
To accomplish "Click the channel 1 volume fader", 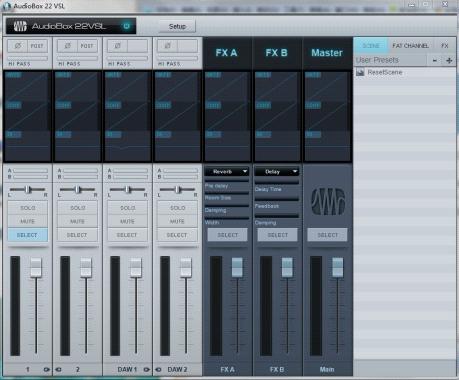I will click(36, 267).
